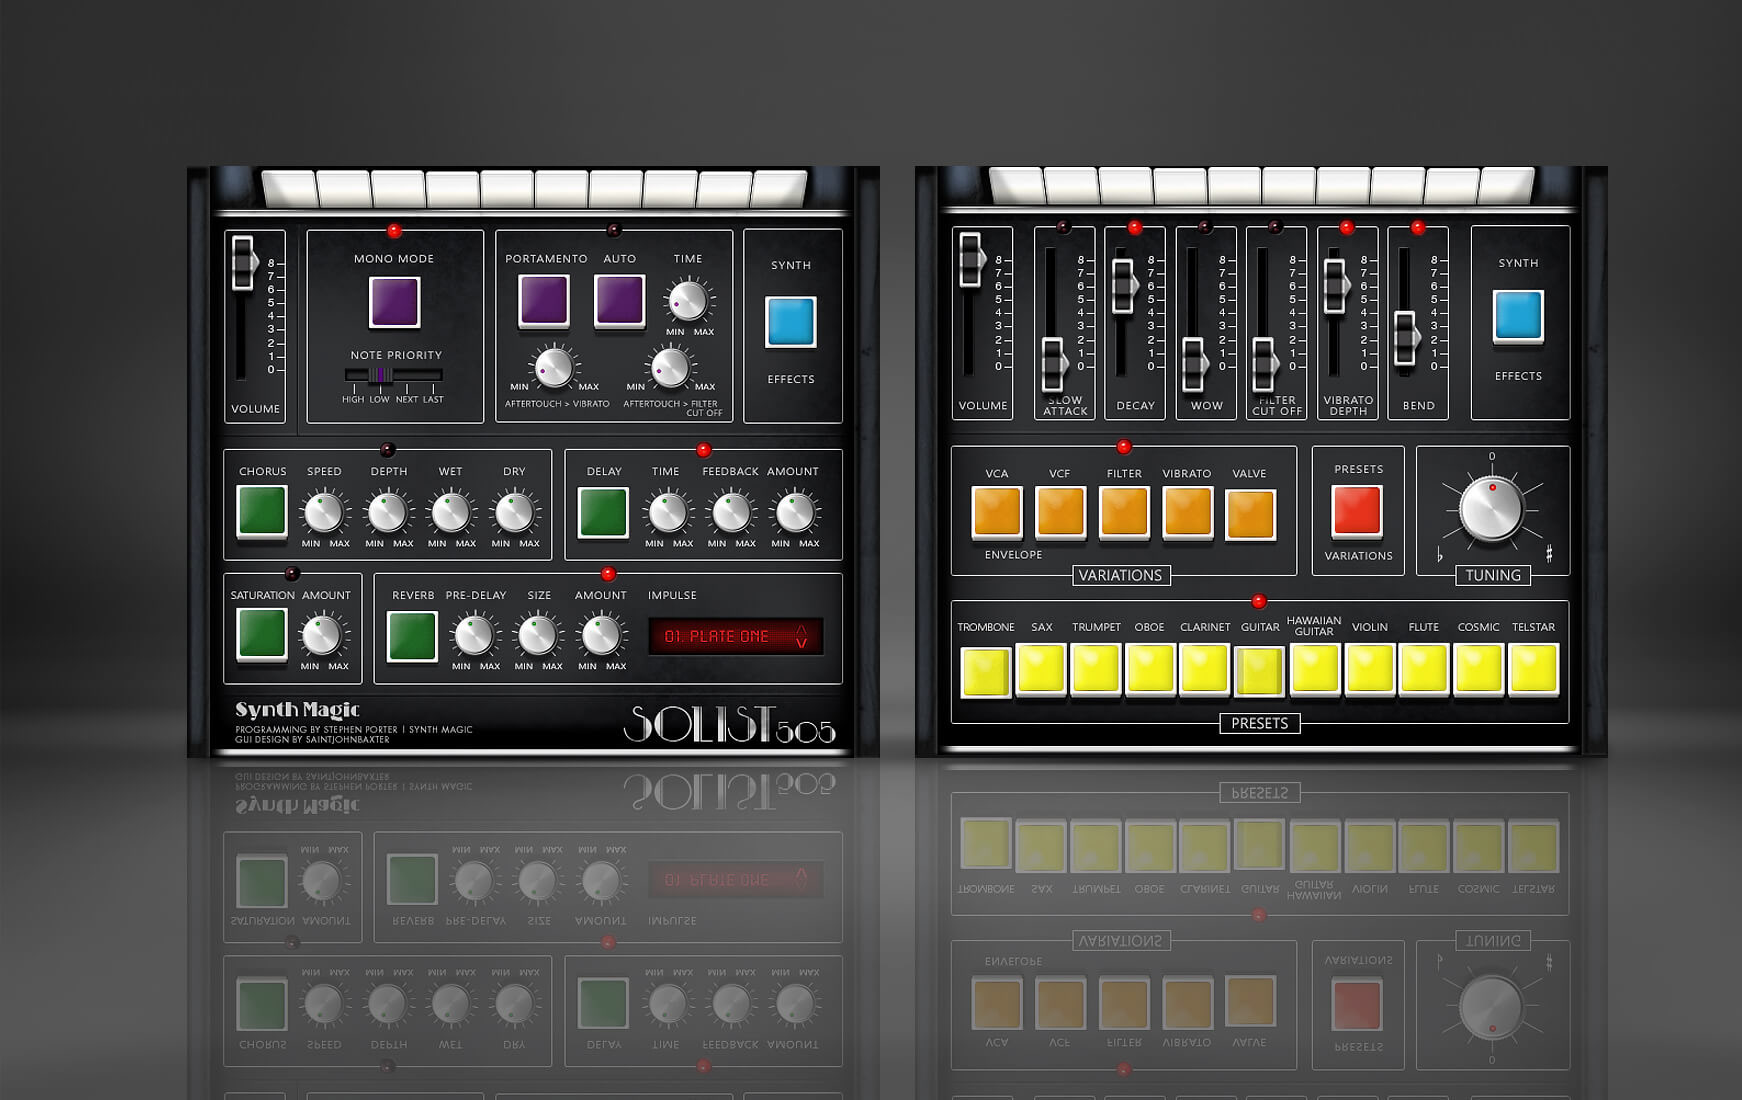Click the Vibrato Depth slider handle

click(x=1335, y=286)
